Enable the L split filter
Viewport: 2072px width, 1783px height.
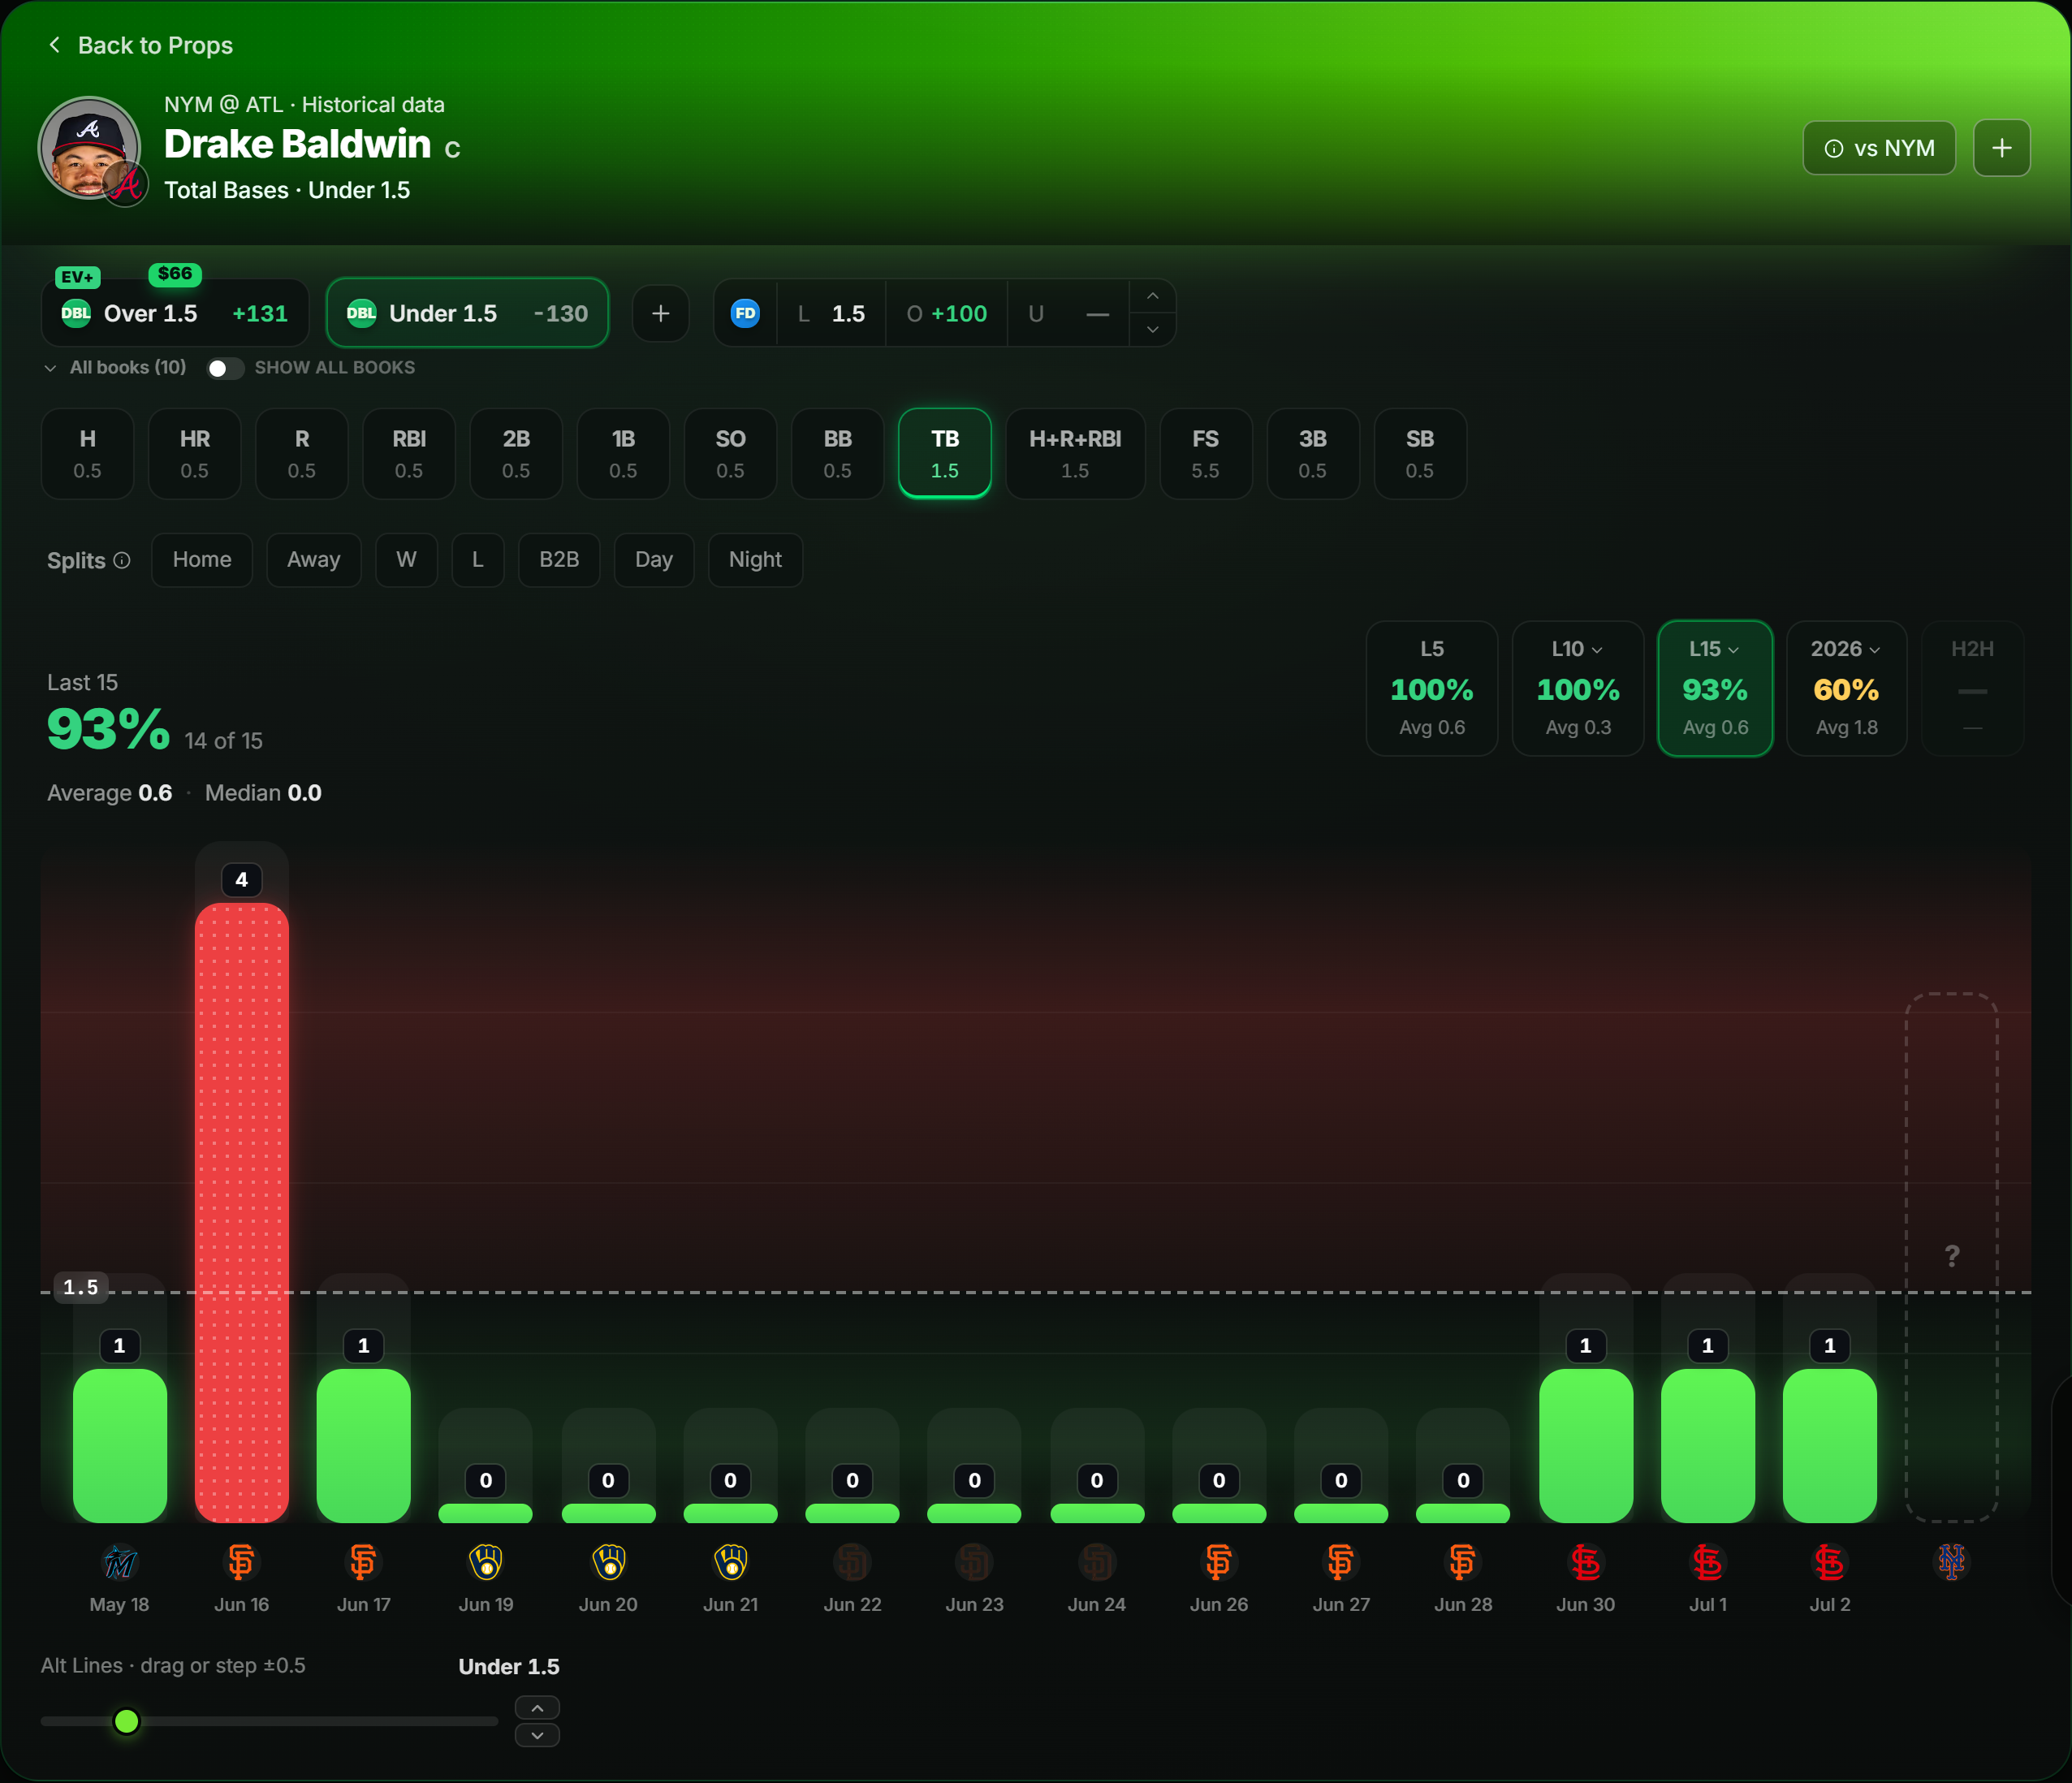(478, 560)
